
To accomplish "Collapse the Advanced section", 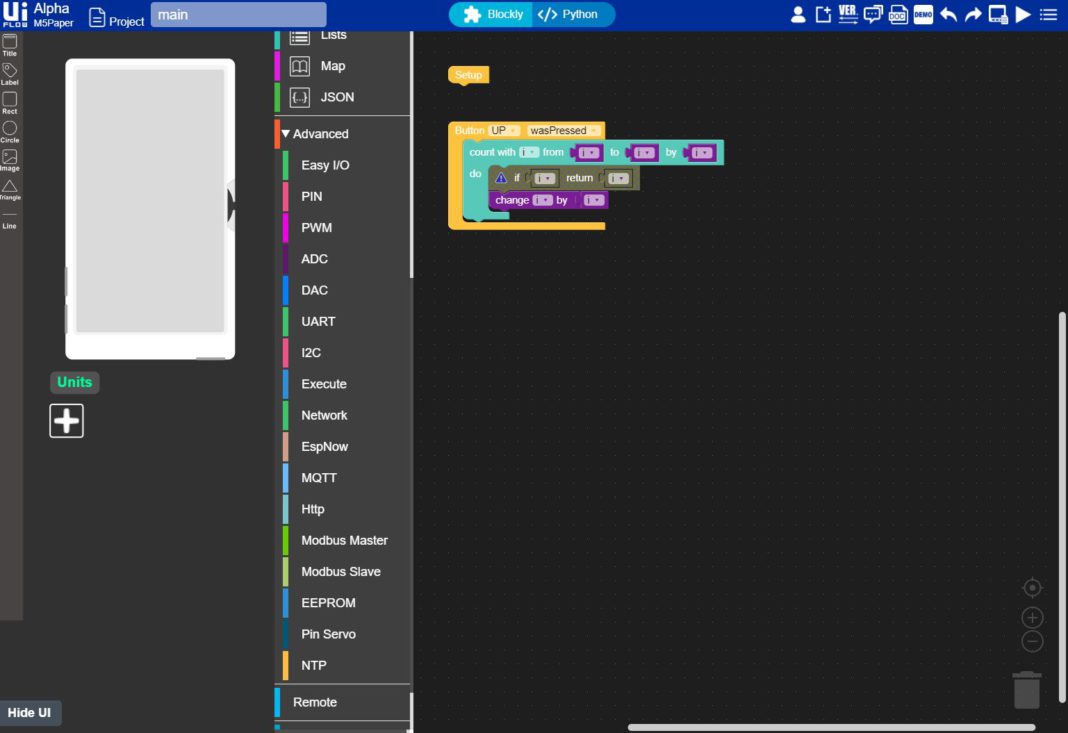I will coord(285,133).
